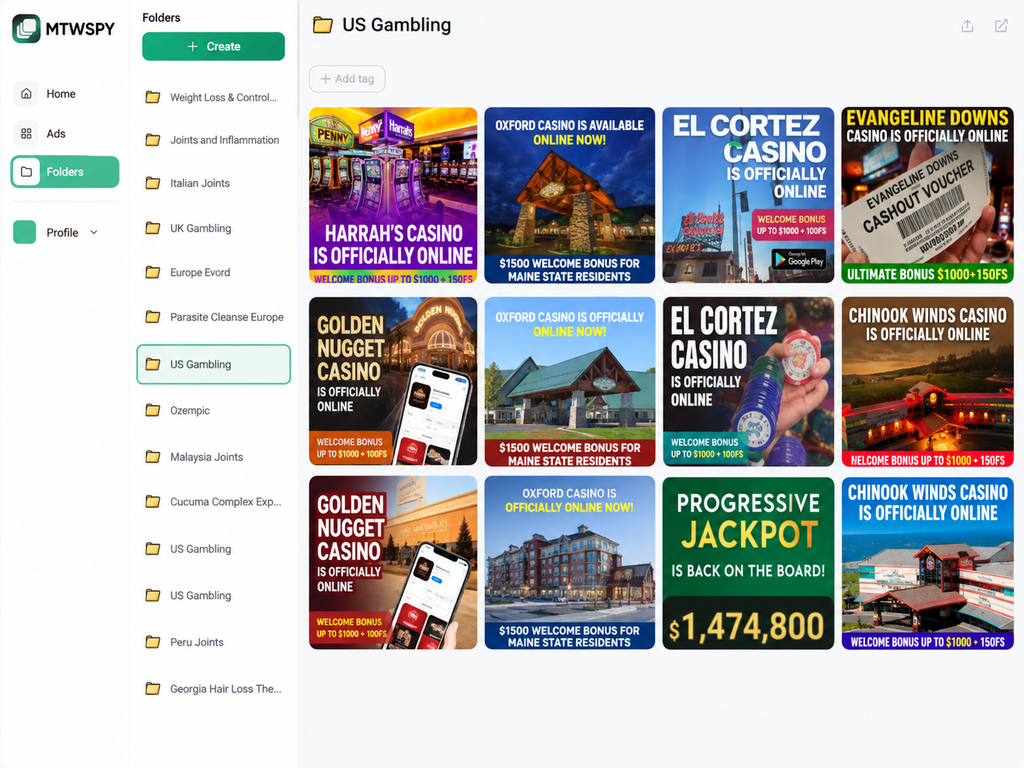Open the Evangeline Downs cashout voucher ad

coord(927,195)
